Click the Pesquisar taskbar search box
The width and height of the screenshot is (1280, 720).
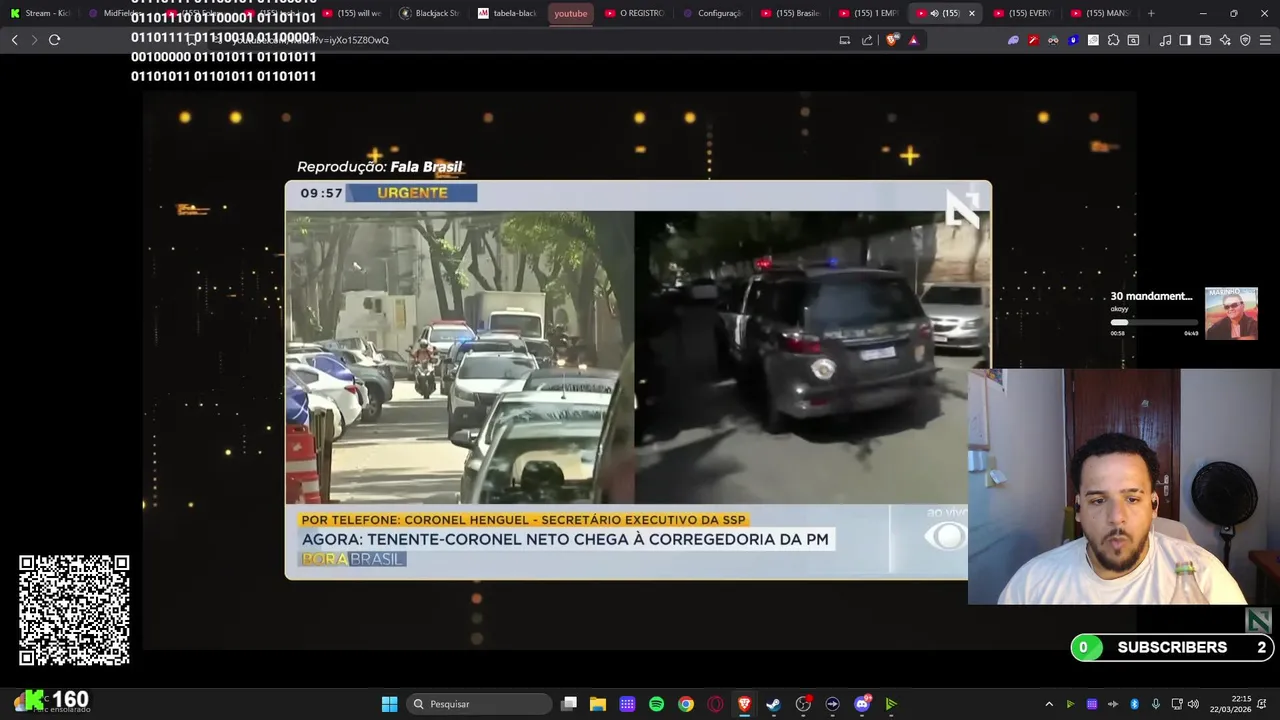(479, 704)
